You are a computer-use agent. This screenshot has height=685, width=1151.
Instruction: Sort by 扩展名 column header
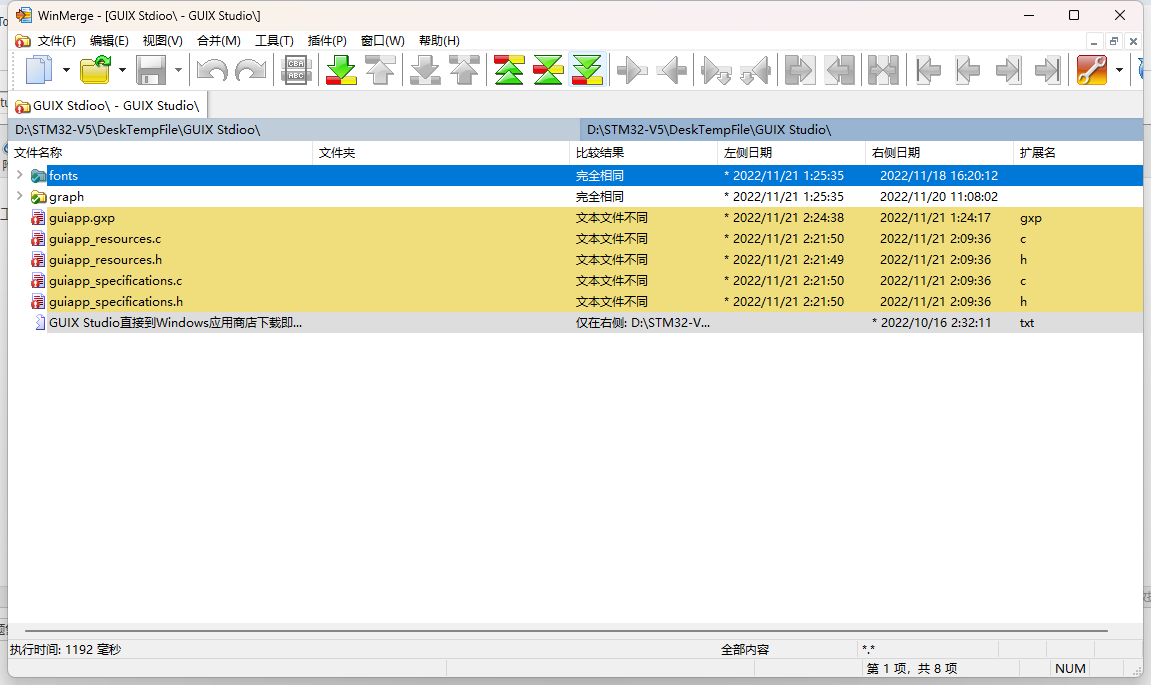pyautogui.click(x=1078, y=153)
